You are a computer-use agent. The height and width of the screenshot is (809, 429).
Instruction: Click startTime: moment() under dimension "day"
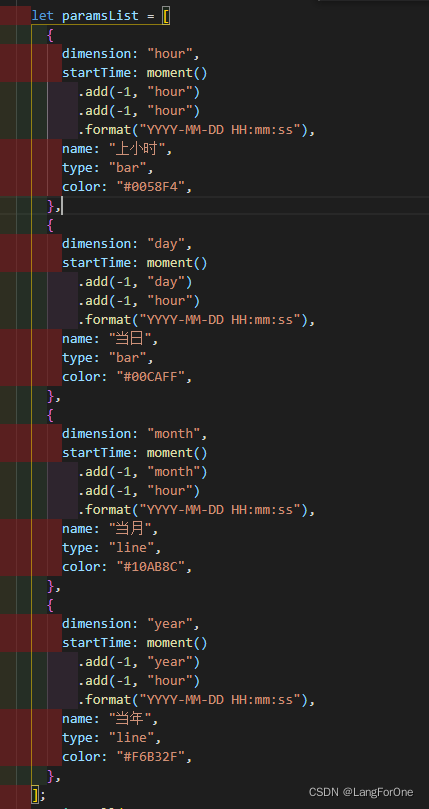(x=135, y=263)
